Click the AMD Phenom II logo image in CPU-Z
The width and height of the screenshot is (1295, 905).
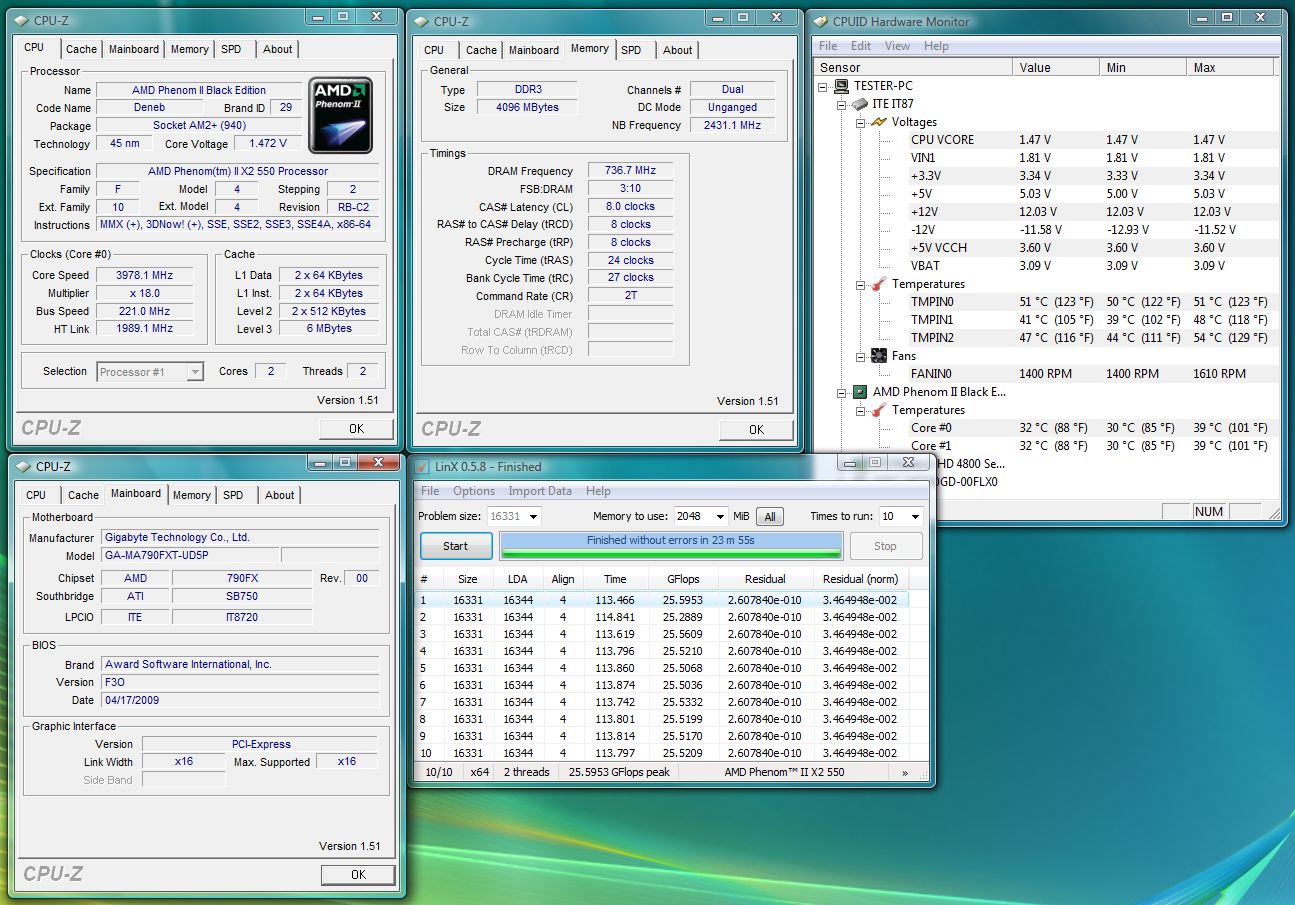(x=340, y=115)
